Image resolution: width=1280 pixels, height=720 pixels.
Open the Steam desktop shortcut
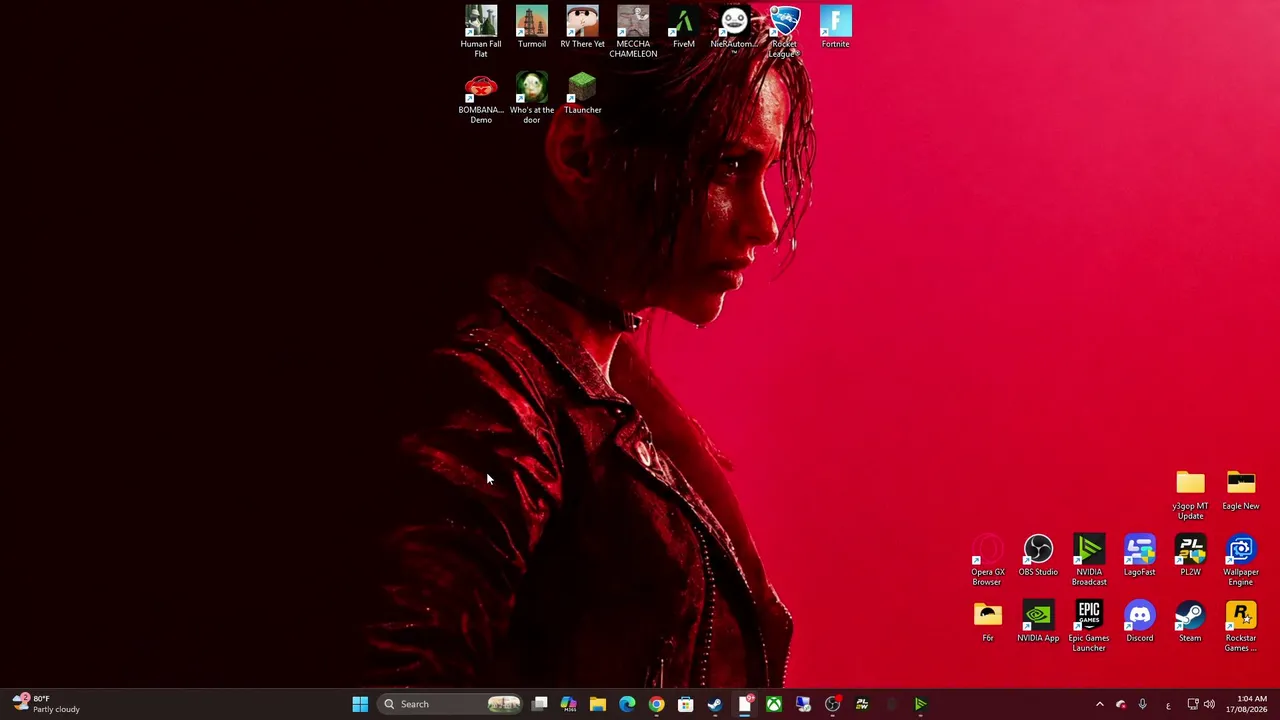click(x=1190, y=621)
